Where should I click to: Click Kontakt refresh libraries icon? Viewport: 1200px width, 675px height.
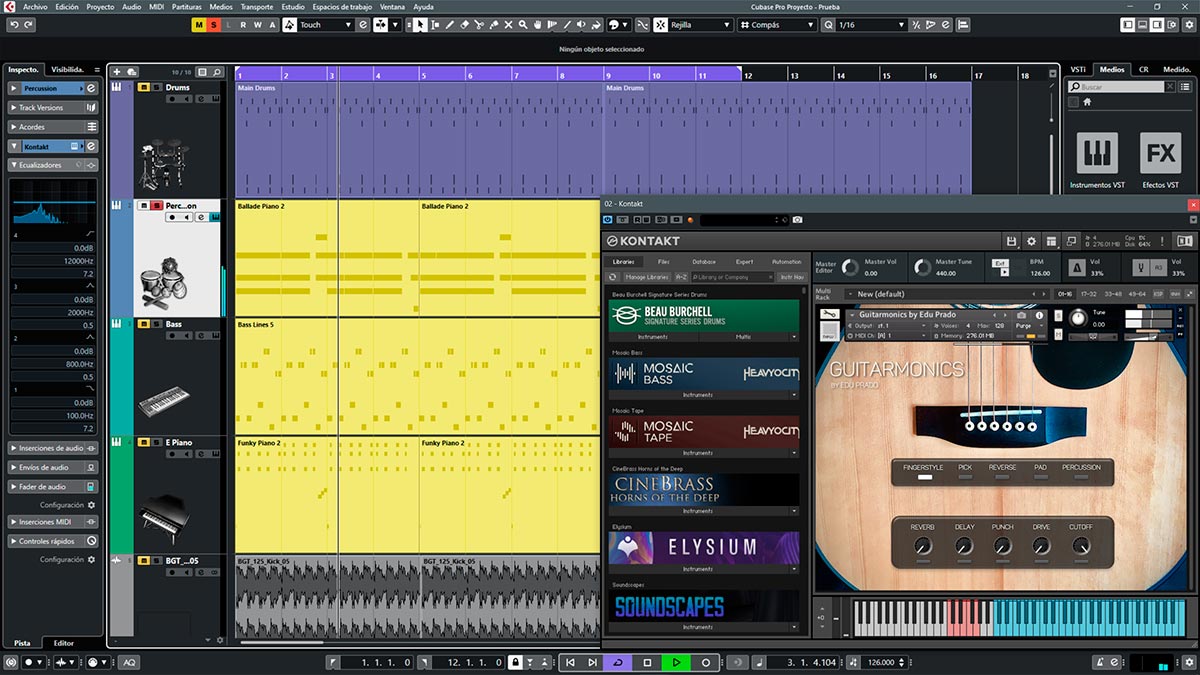coord(613,277)
